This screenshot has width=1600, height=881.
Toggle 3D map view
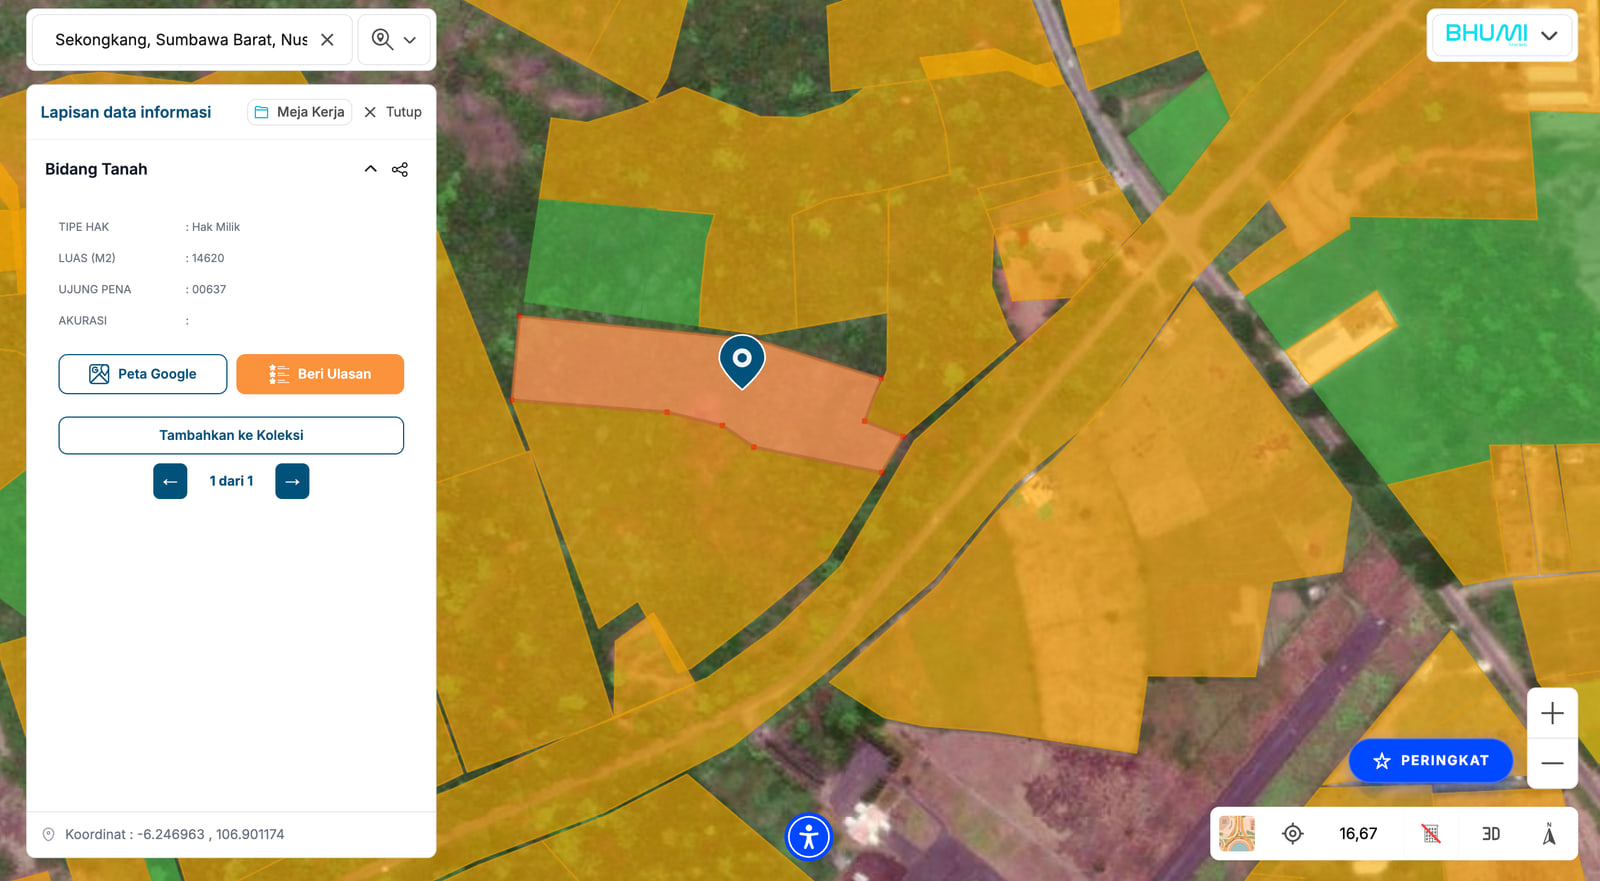(x=1491, y=834)
